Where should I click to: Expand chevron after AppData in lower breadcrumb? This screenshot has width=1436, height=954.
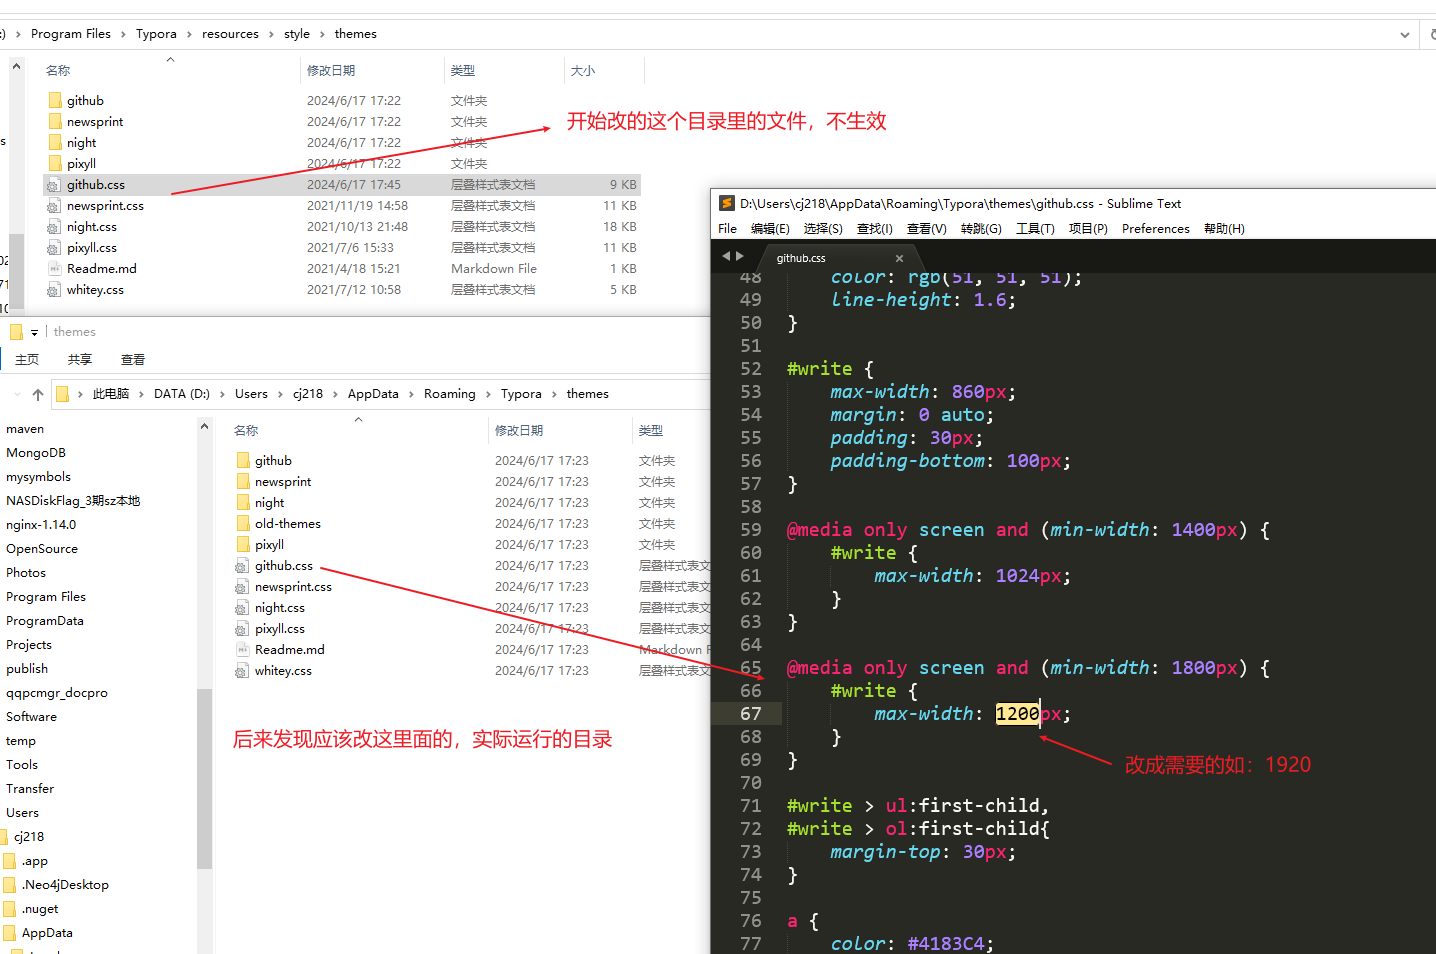pyautogui.click(x=411, y=394)
